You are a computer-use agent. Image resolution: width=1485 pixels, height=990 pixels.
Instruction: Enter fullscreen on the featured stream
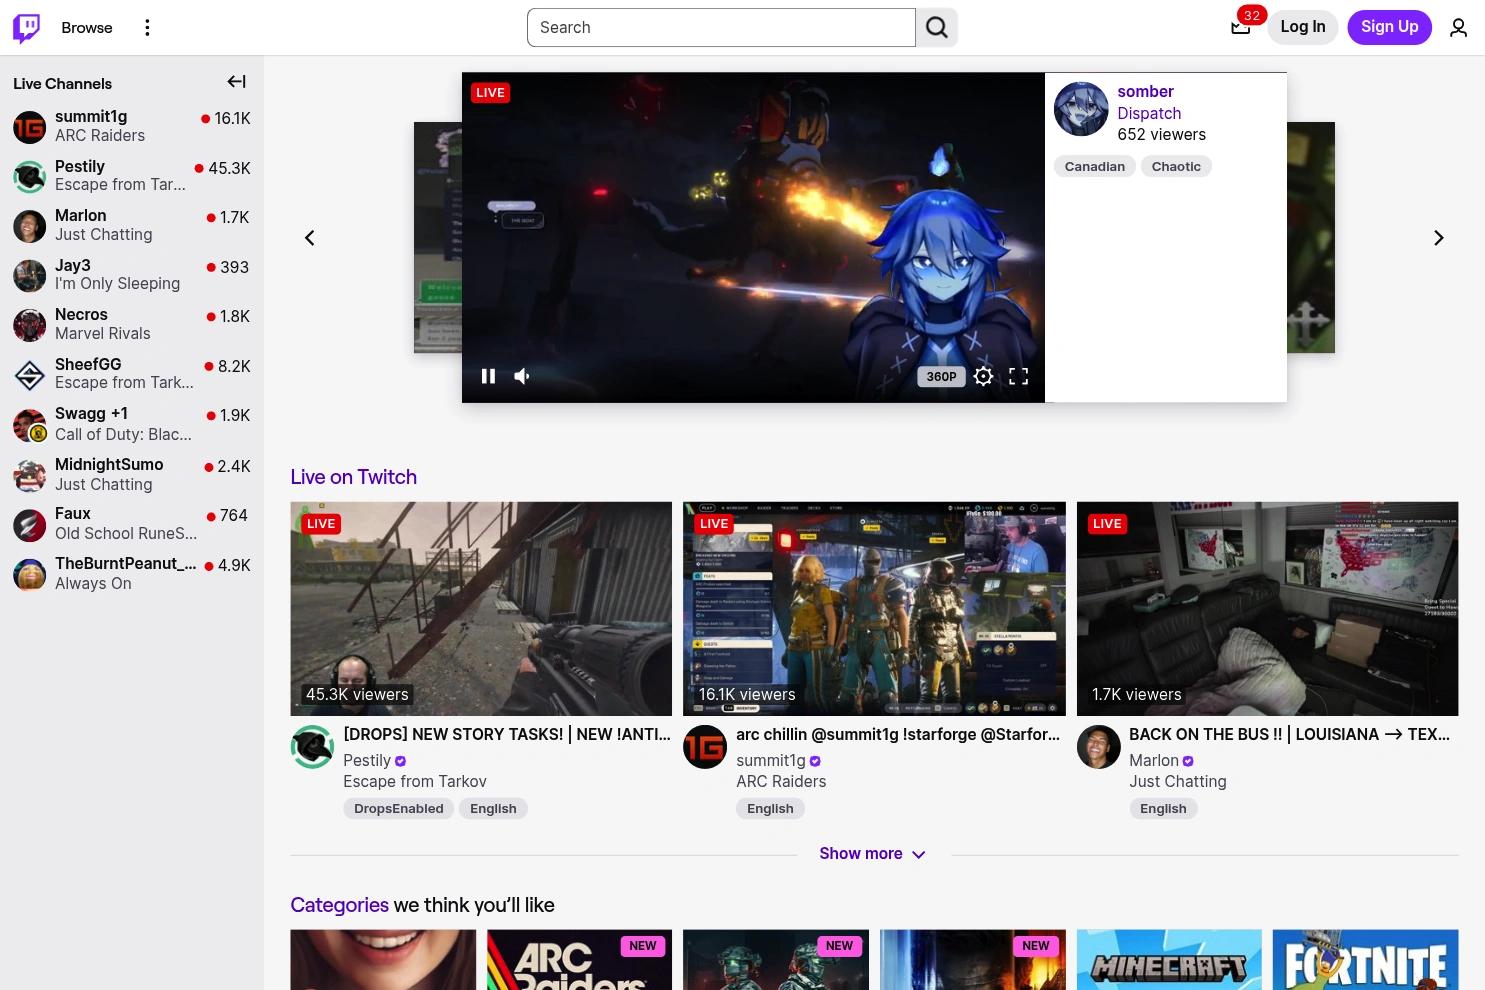[x=1018, y=376]
